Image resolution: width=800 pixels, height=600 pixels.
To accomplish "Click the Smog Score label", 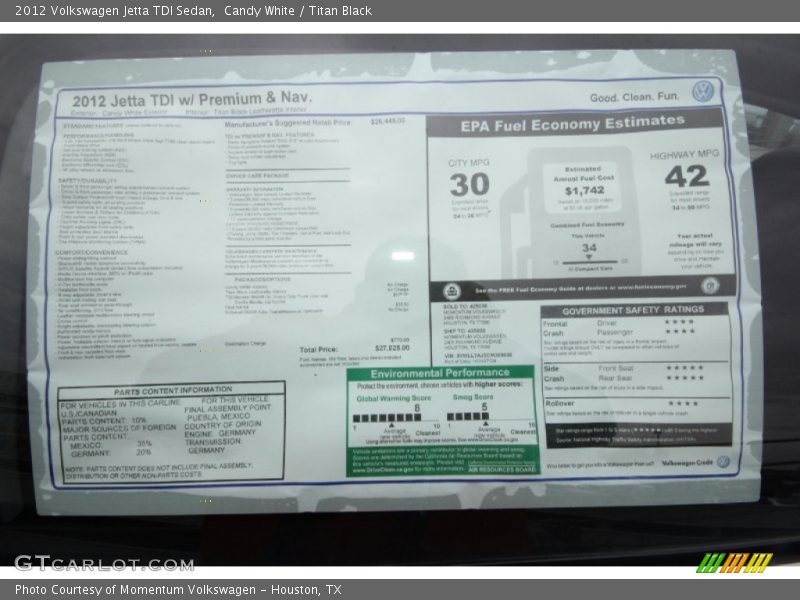I will (473, 396).
